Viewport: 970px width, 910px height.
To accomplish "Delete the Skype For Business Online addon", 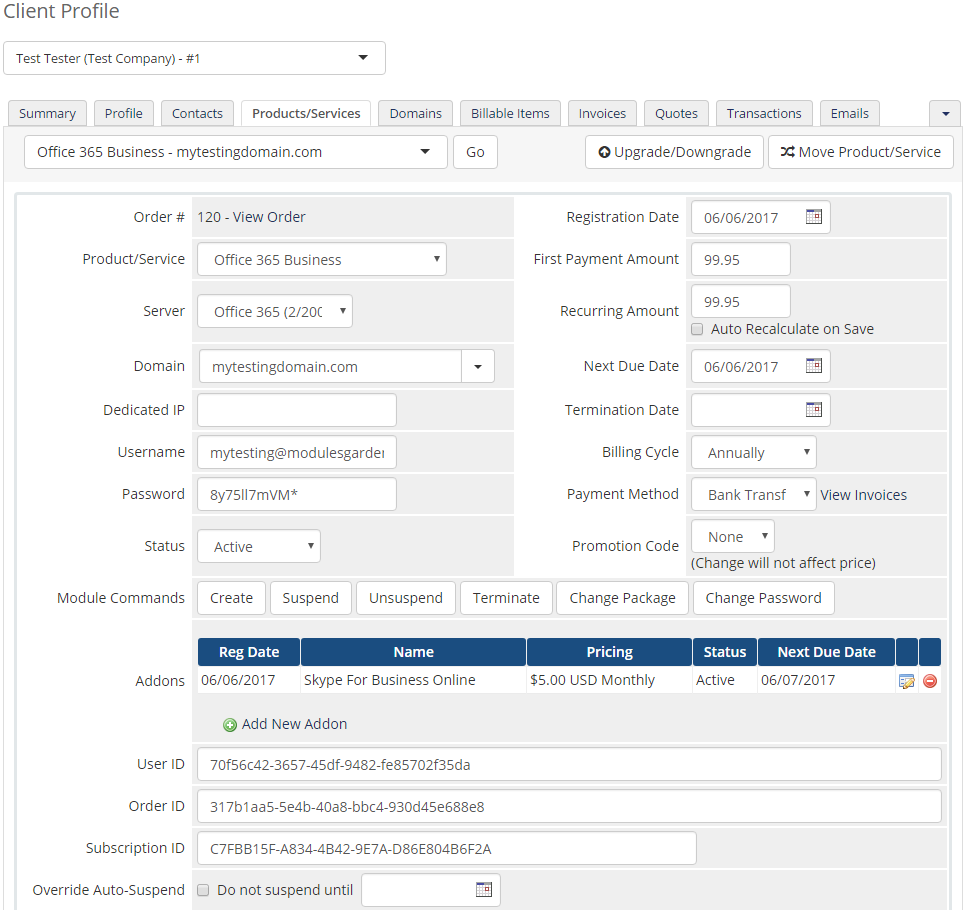I will [x=930, y=681].
